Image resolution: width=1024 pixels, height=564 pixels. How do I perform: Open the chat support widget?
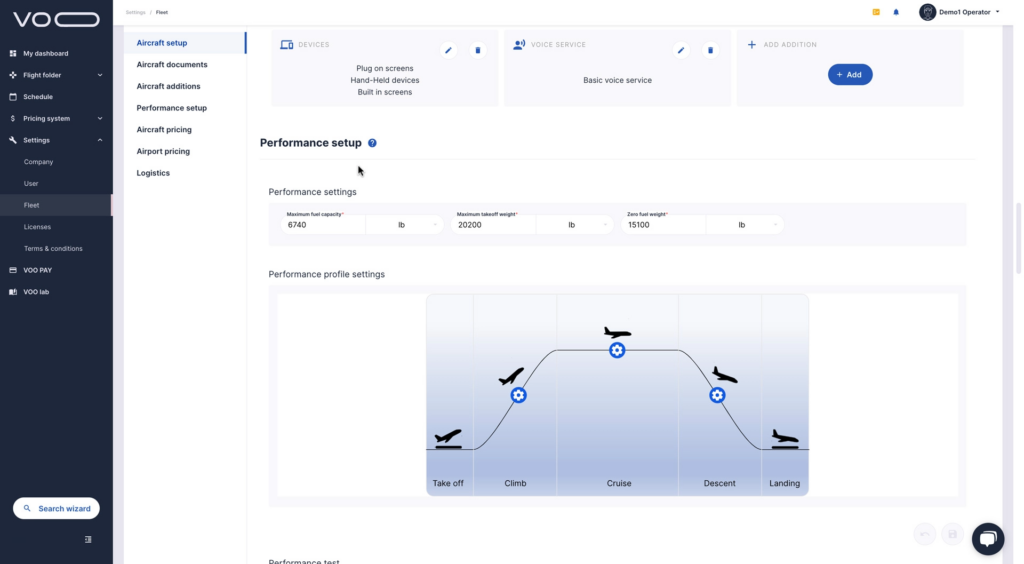pos(987,538)
